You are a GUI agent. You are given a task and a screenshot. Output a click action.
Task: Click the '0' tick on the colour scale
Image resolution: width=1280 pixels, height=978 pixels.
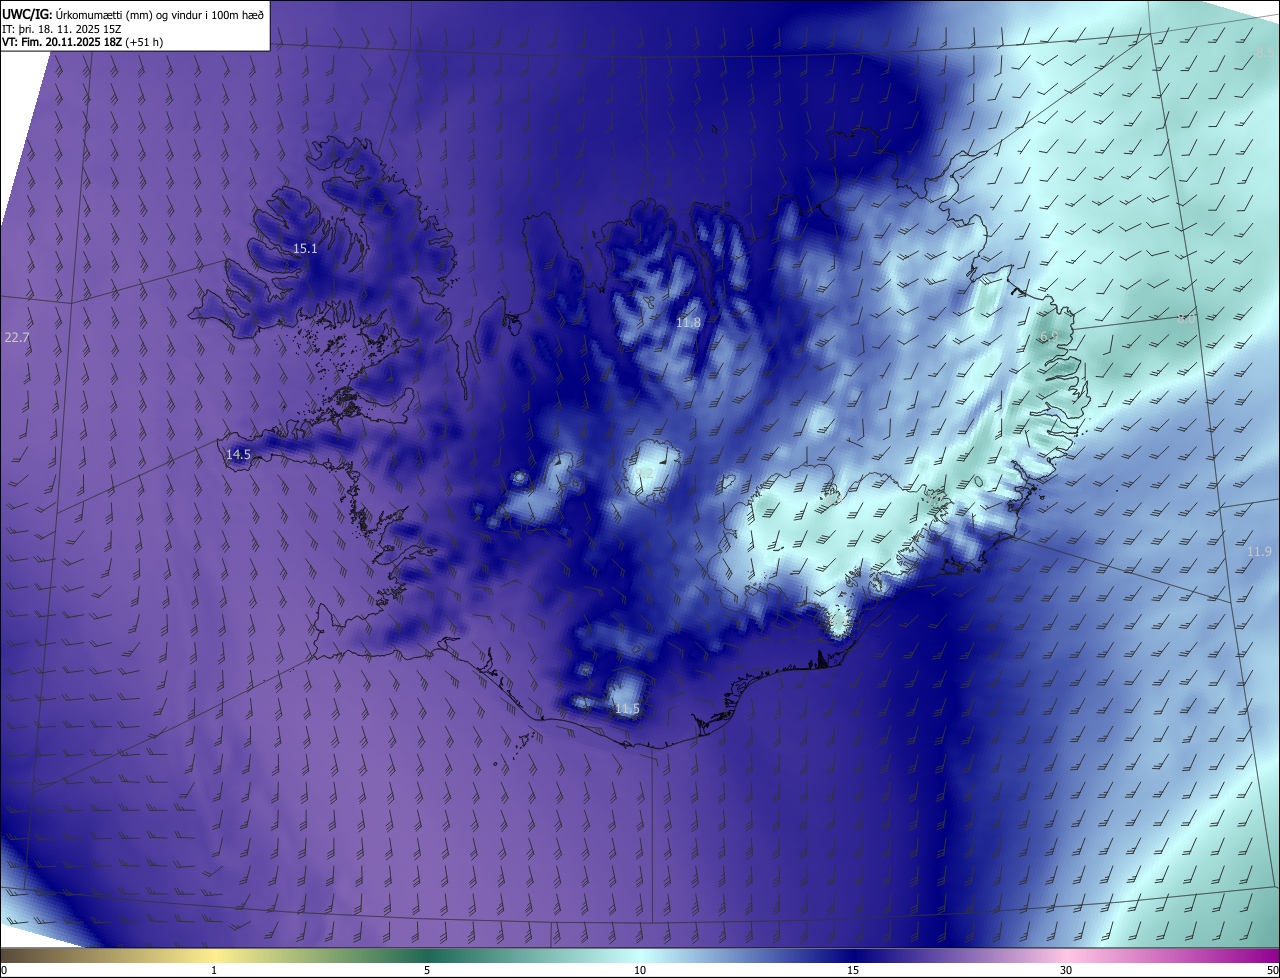point(4,970)
